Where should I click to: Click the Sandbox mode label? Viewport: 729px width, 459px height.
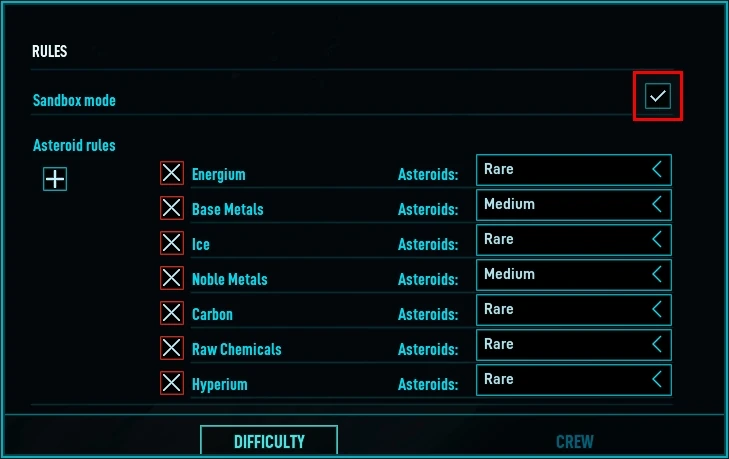pyautogui.click(x=74, y=100)
